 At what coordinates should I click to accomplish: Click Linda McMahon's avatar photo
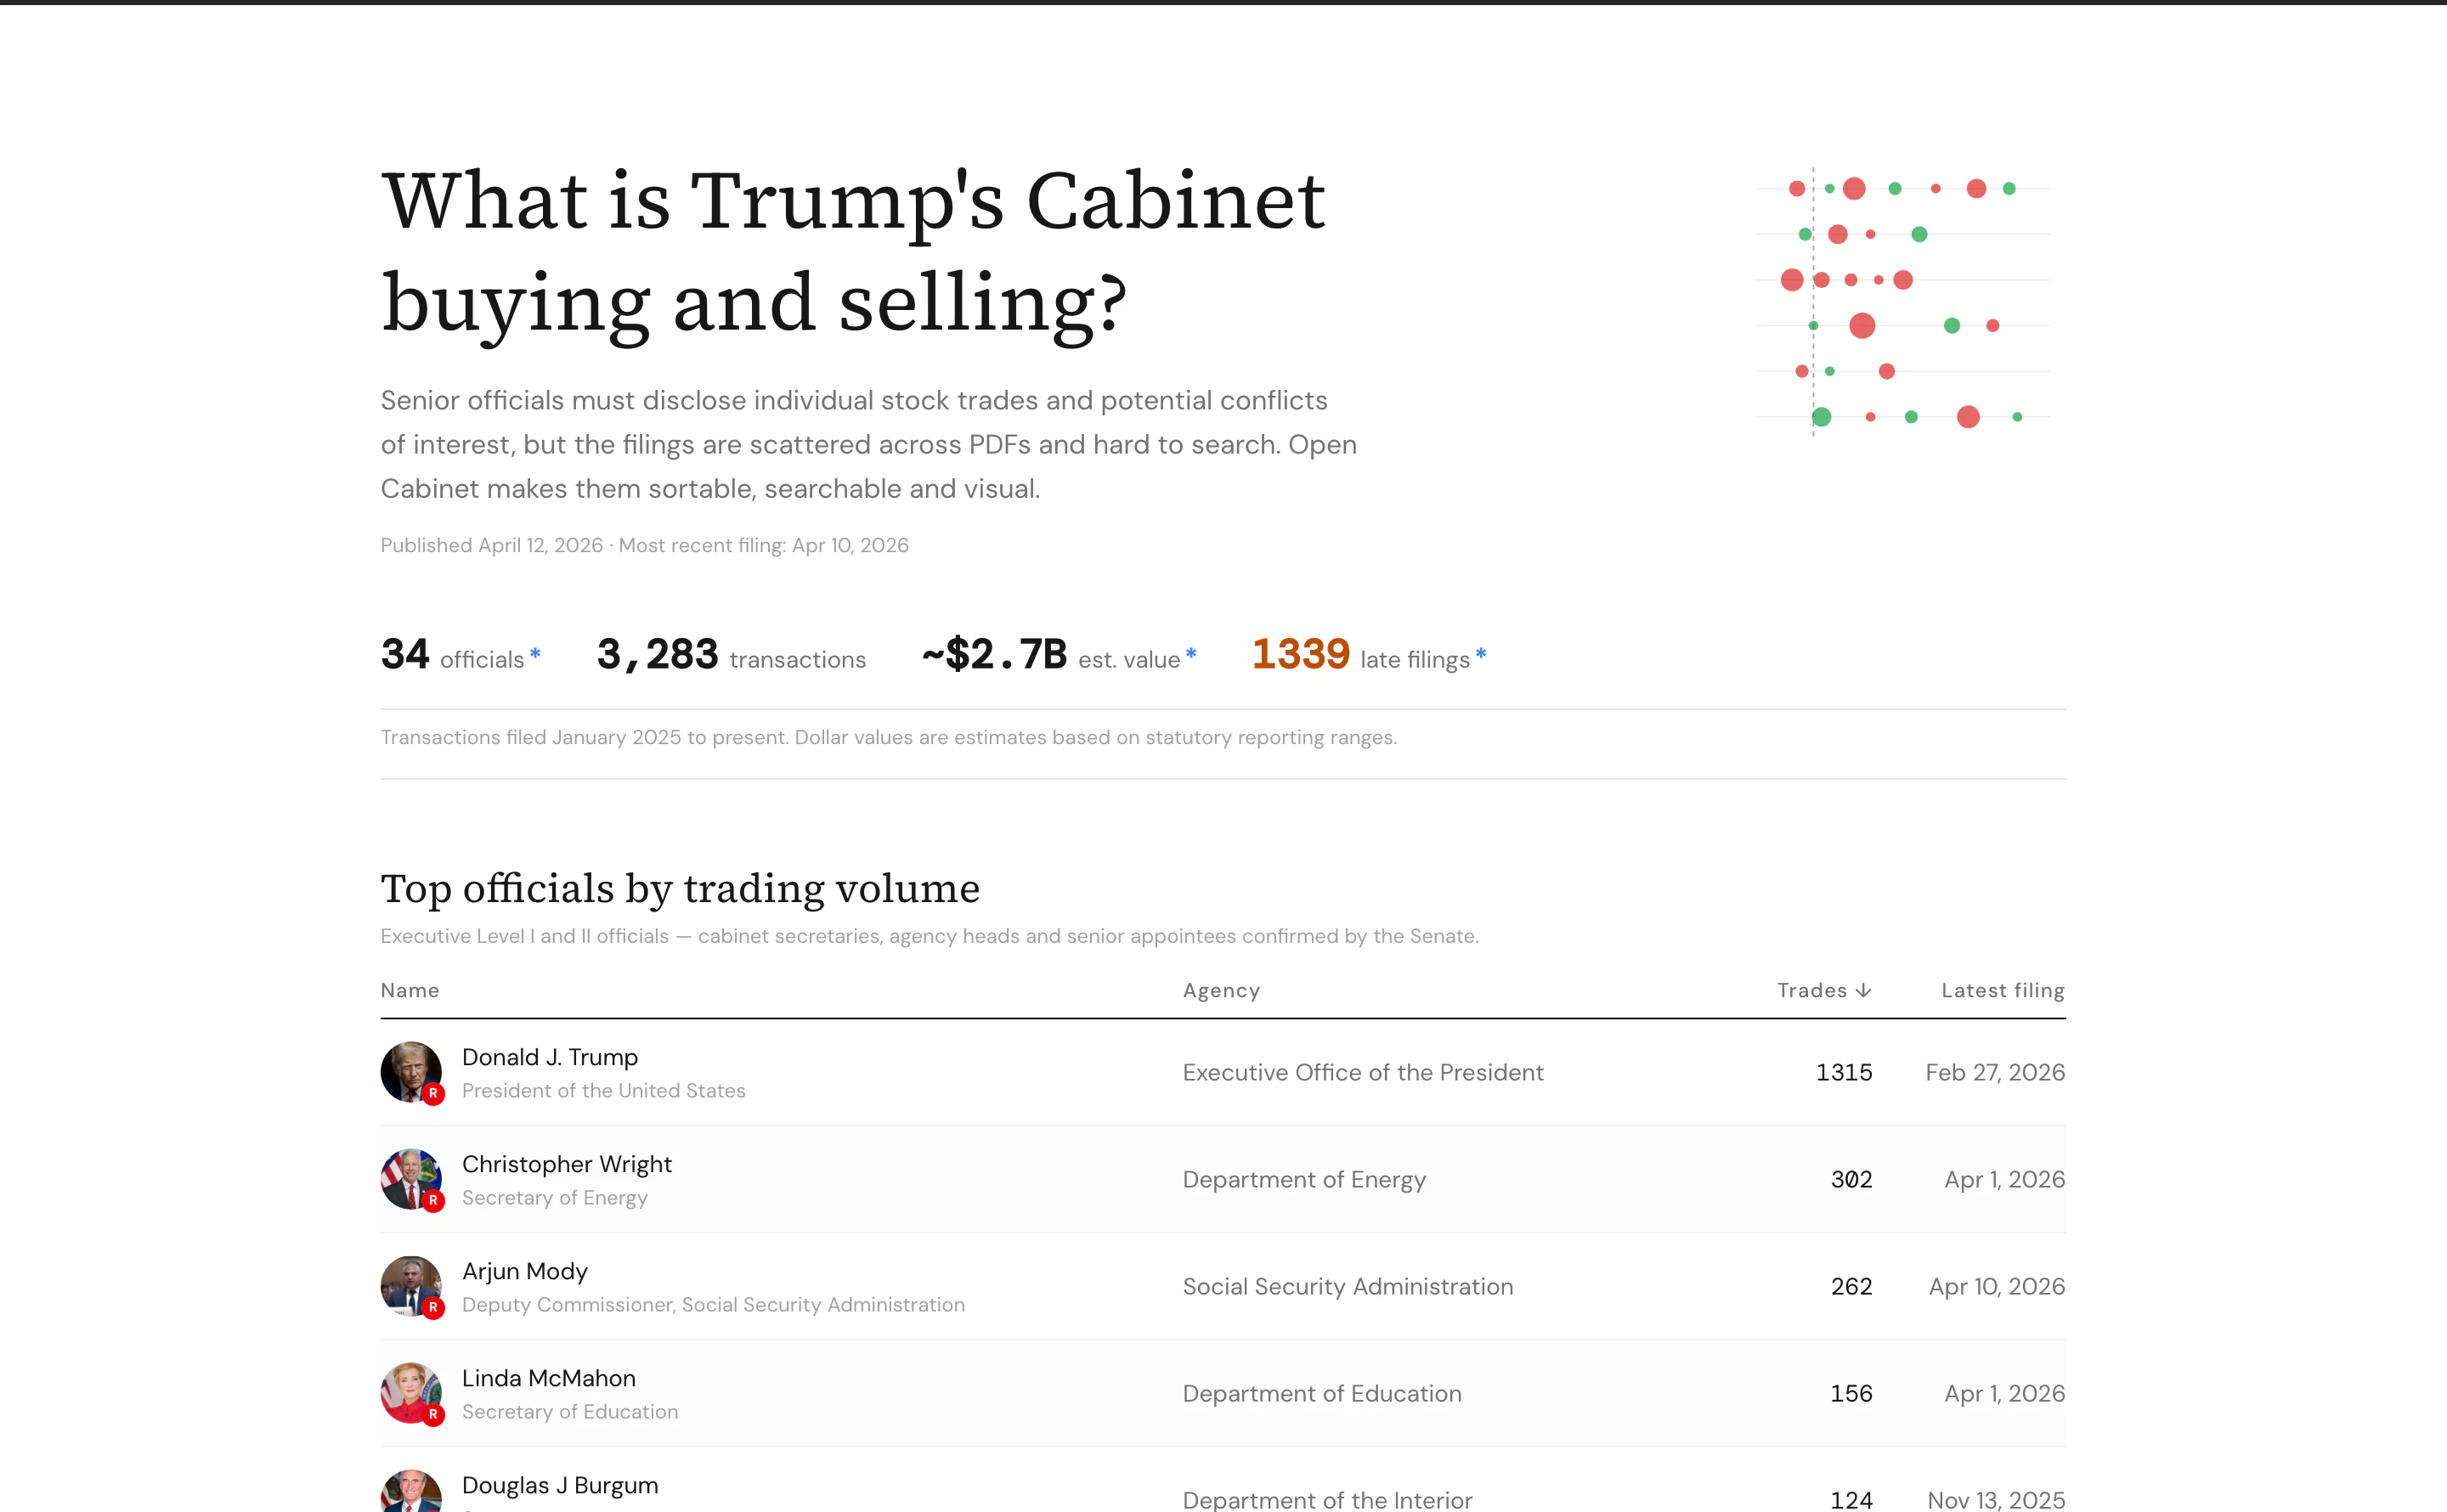pyautogui.click(x=411, y=1393)
